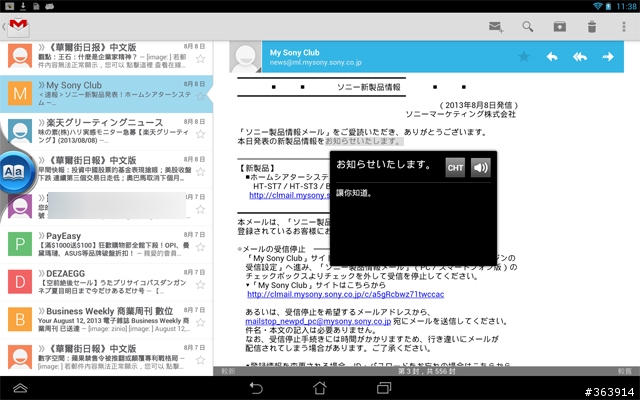Go to newer message at bottom left
640x400 pixels.
tap(228, 371)
